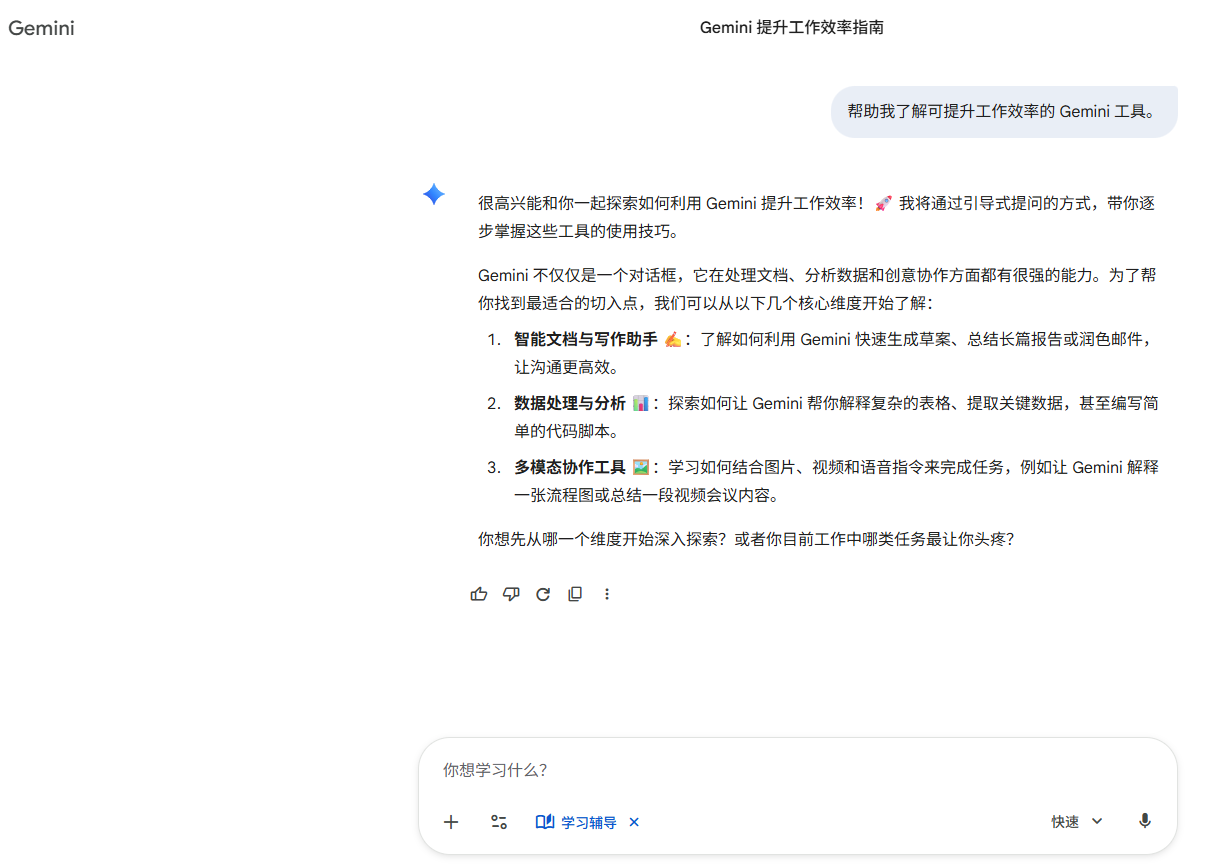Open the tools settings icon beside the plus

pyautogui.click(x=499, y=822)
